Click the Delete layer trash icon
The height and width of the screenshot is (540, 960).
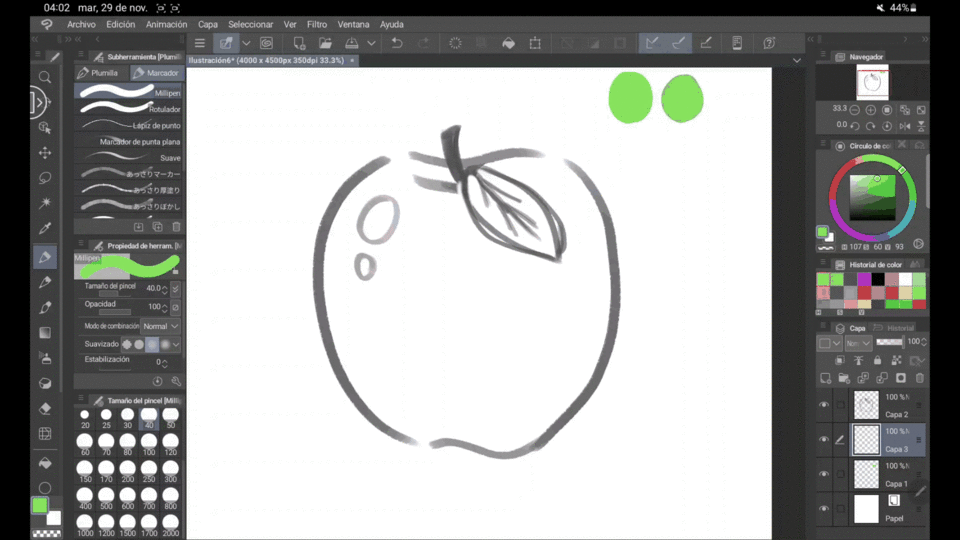point(920,378)
